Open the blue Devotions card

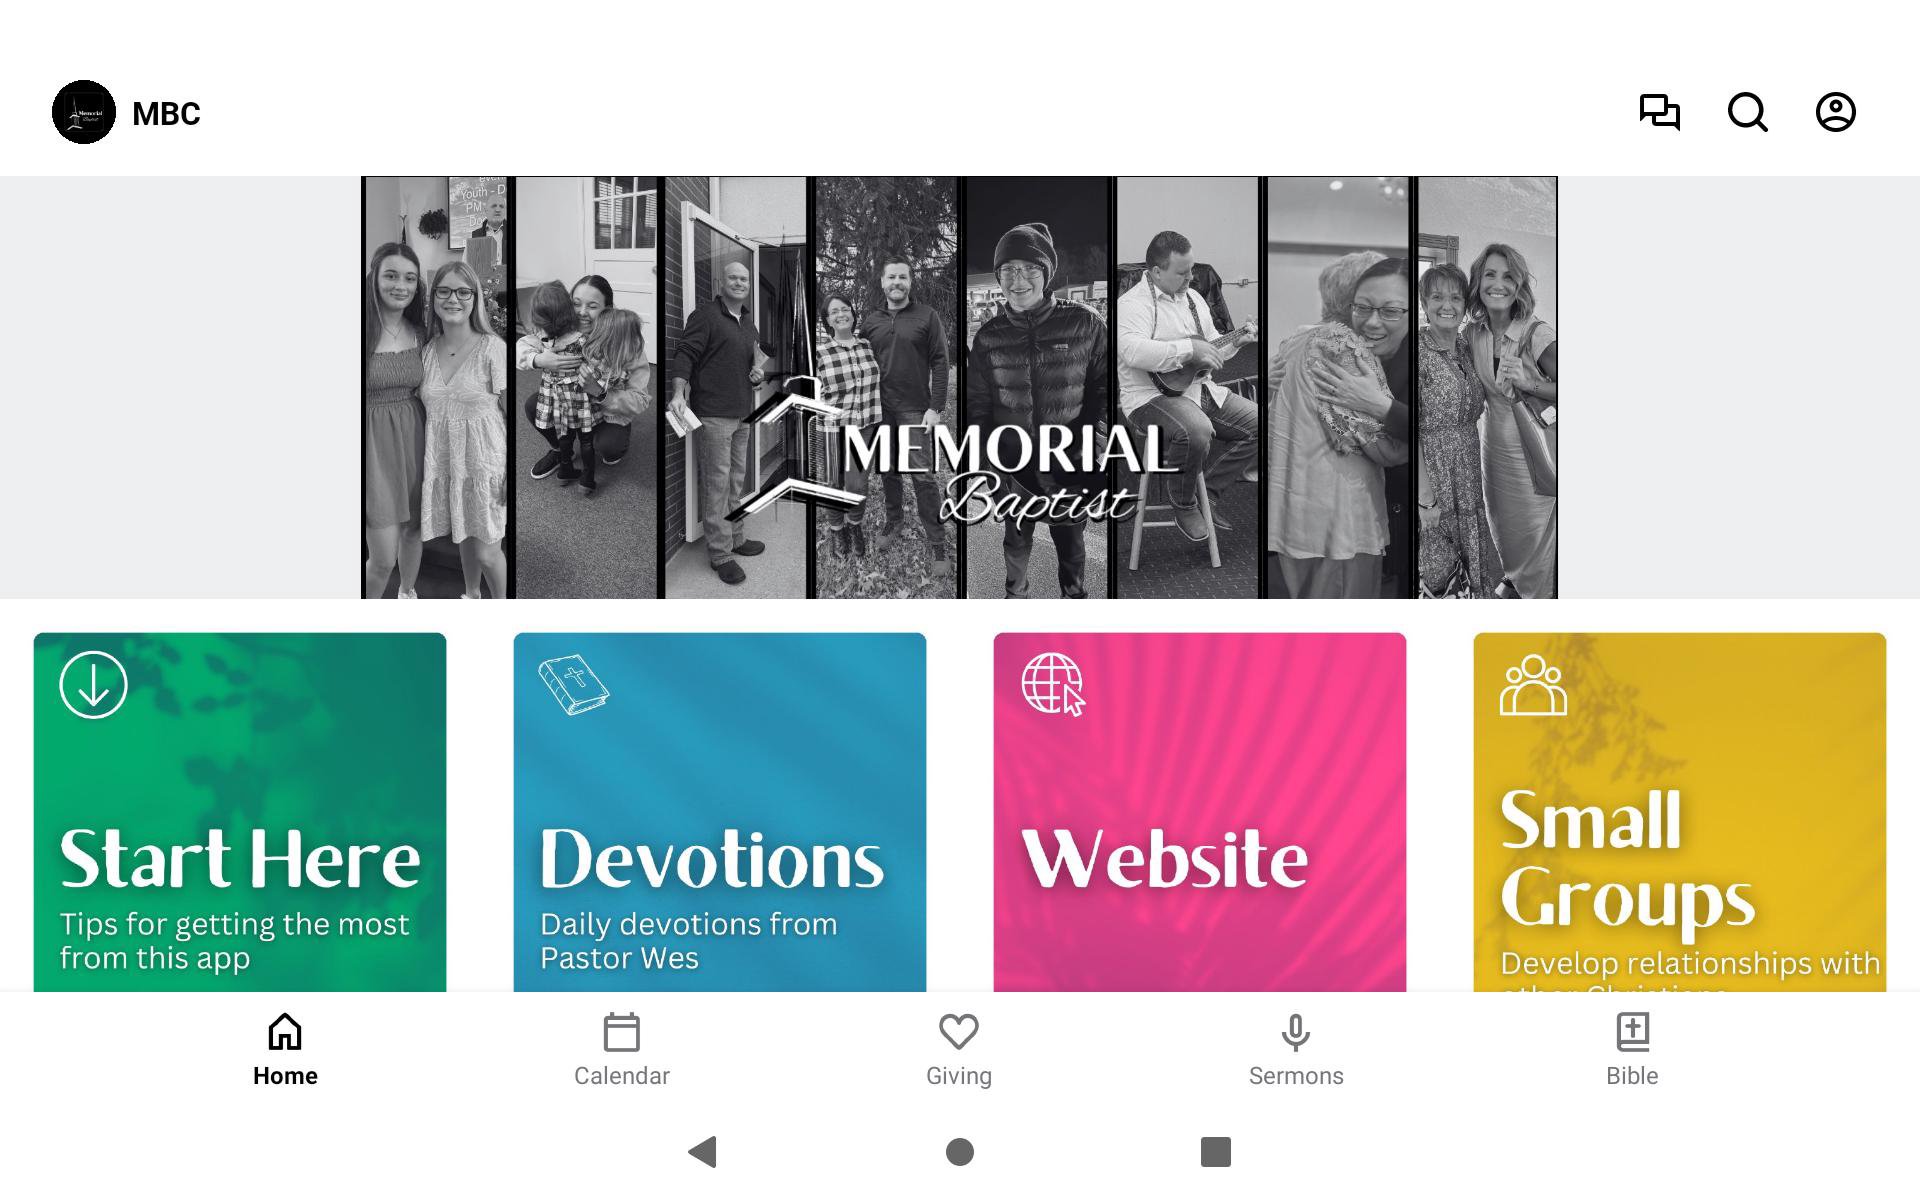(x=720, y=812)
